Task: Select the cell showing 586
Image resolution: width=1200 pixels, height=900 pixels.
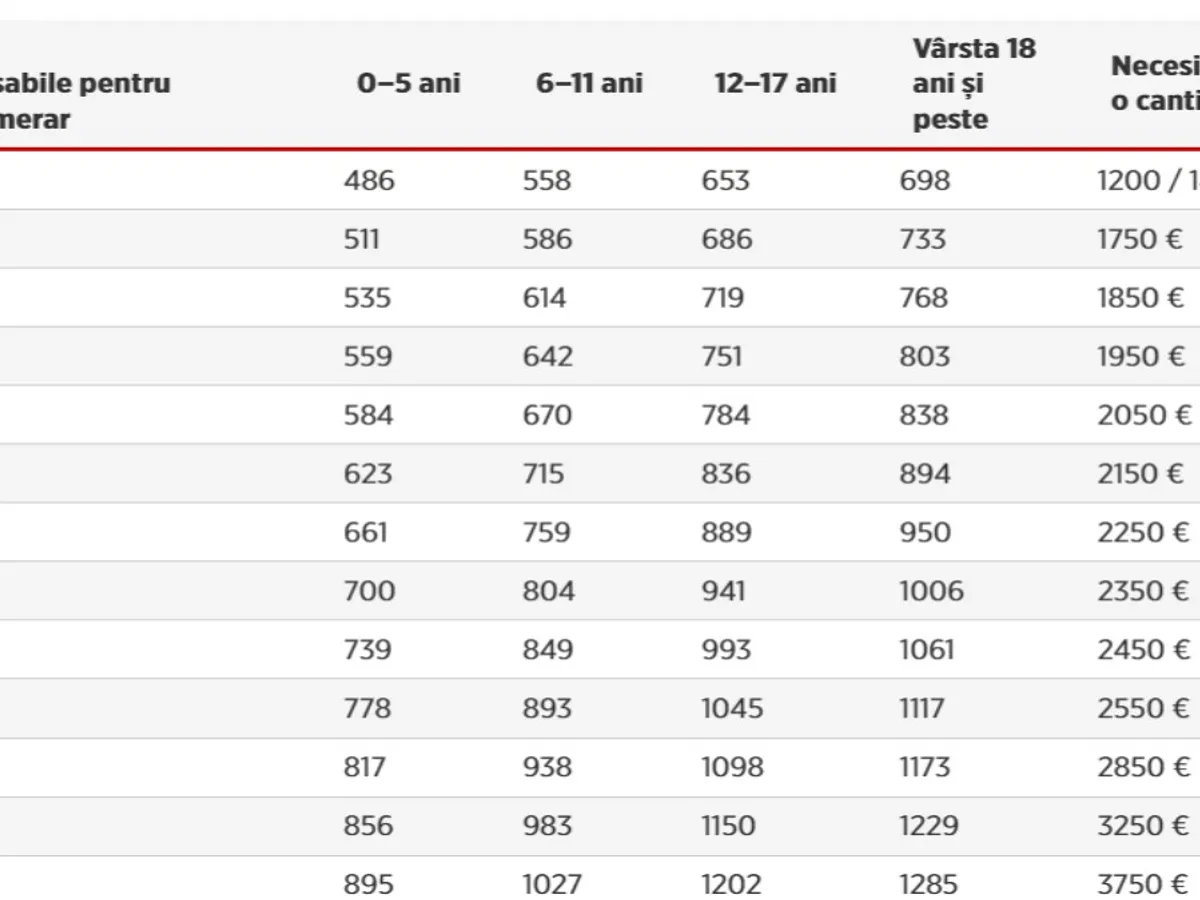Action: coord(547,239)
